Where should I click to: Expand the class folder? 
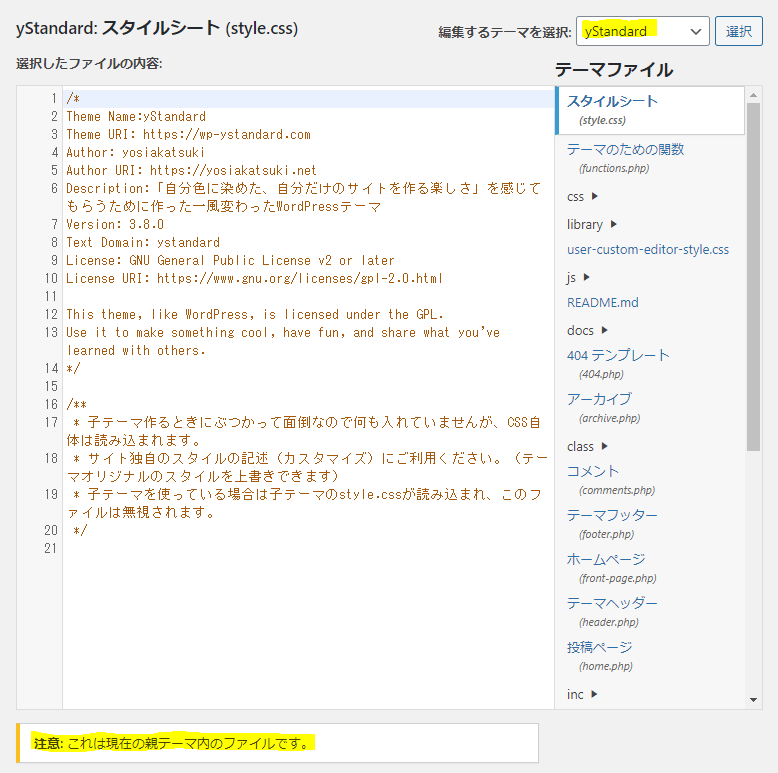[x=587, y=447]
